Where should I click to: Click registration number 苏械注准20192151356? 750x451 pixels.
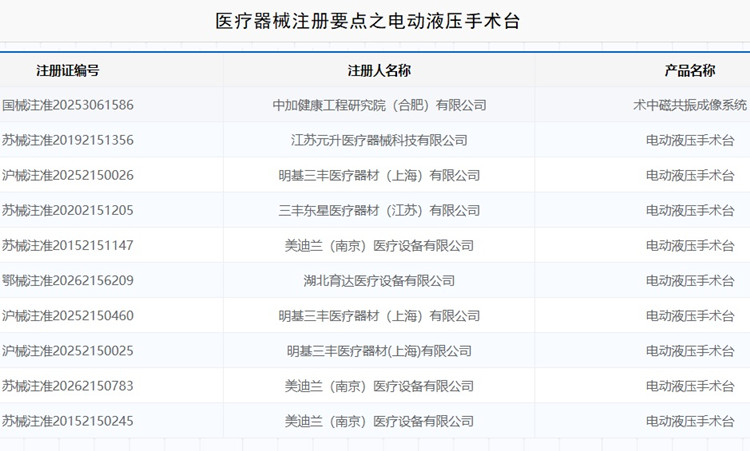coord(68,140)
